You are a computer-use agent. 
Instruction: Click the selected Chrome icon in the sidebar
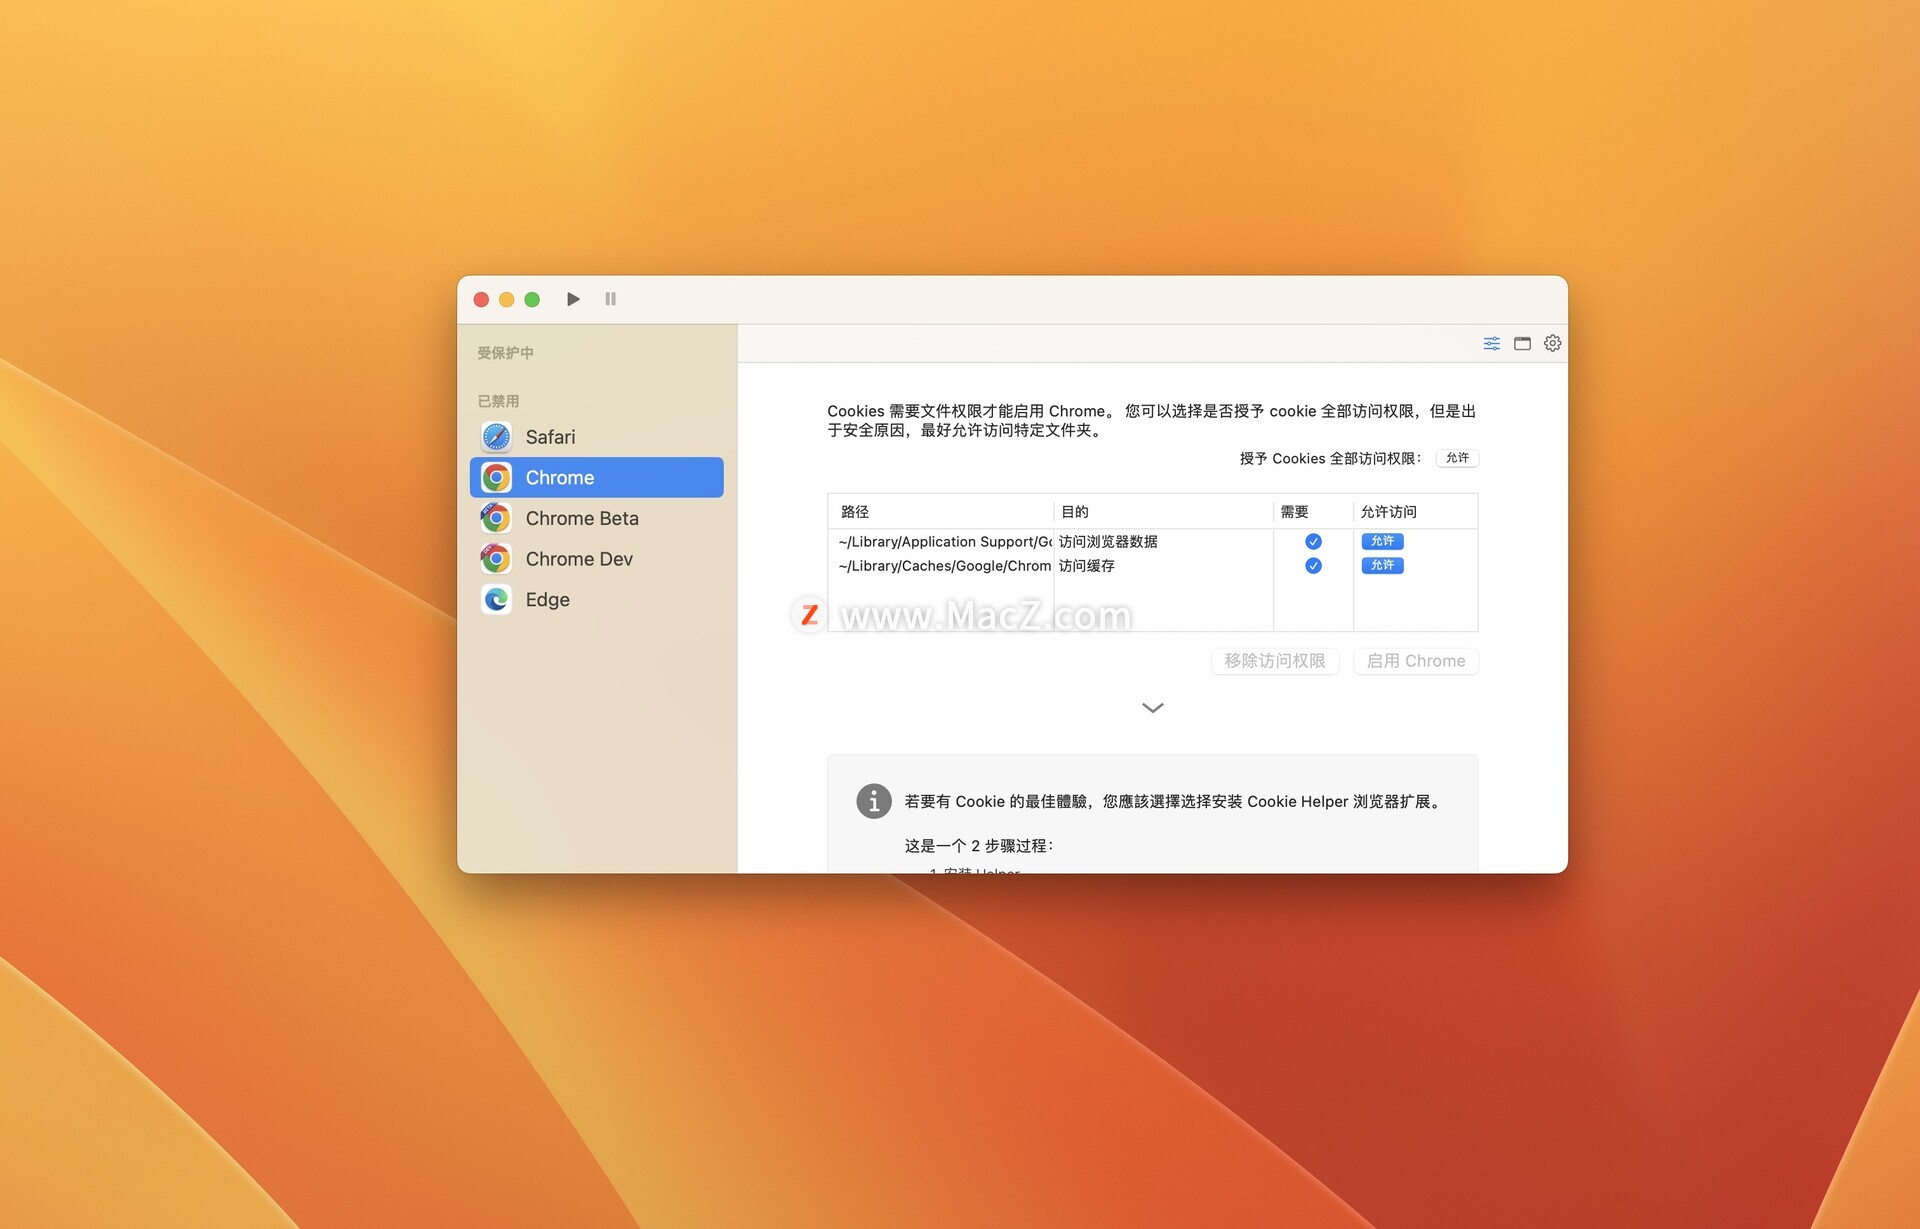[496, 477]
